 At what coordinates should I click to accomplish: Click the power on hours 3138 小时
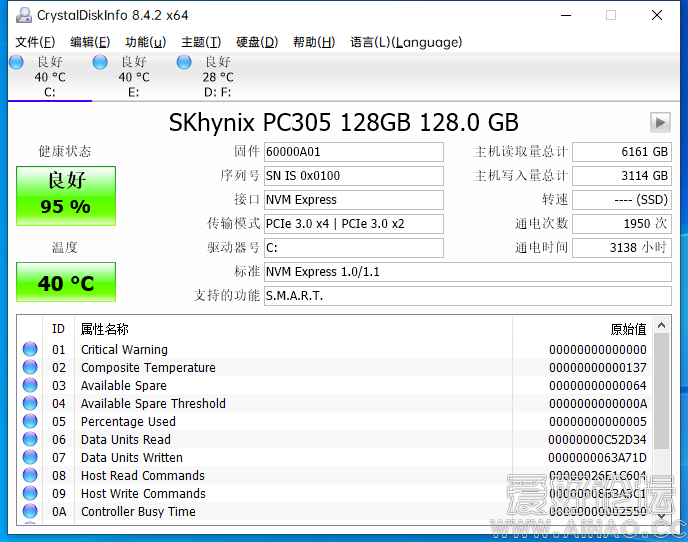click(x=622, y=248)
